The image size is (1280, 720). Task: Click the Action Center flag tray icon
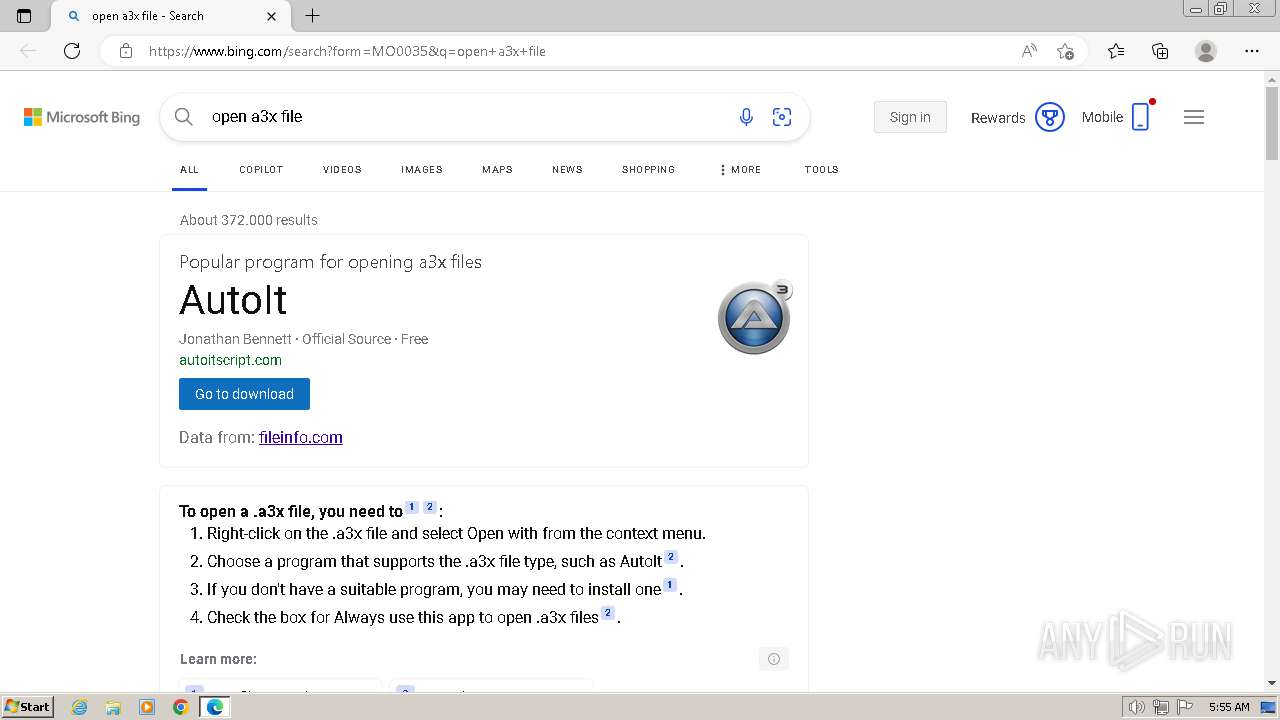1184,707
